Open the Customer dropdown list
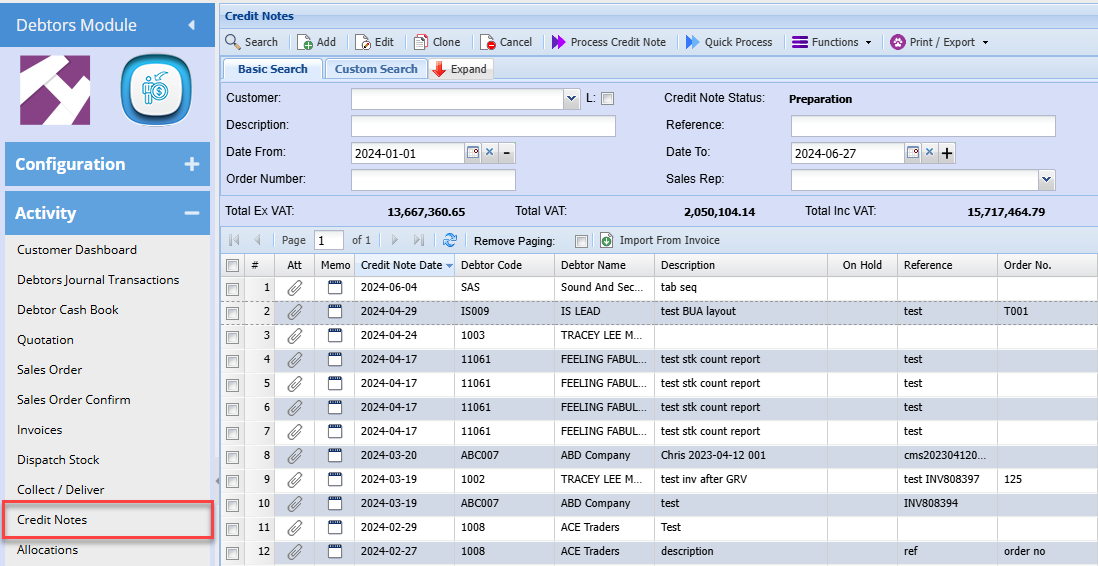 [571, 99]
